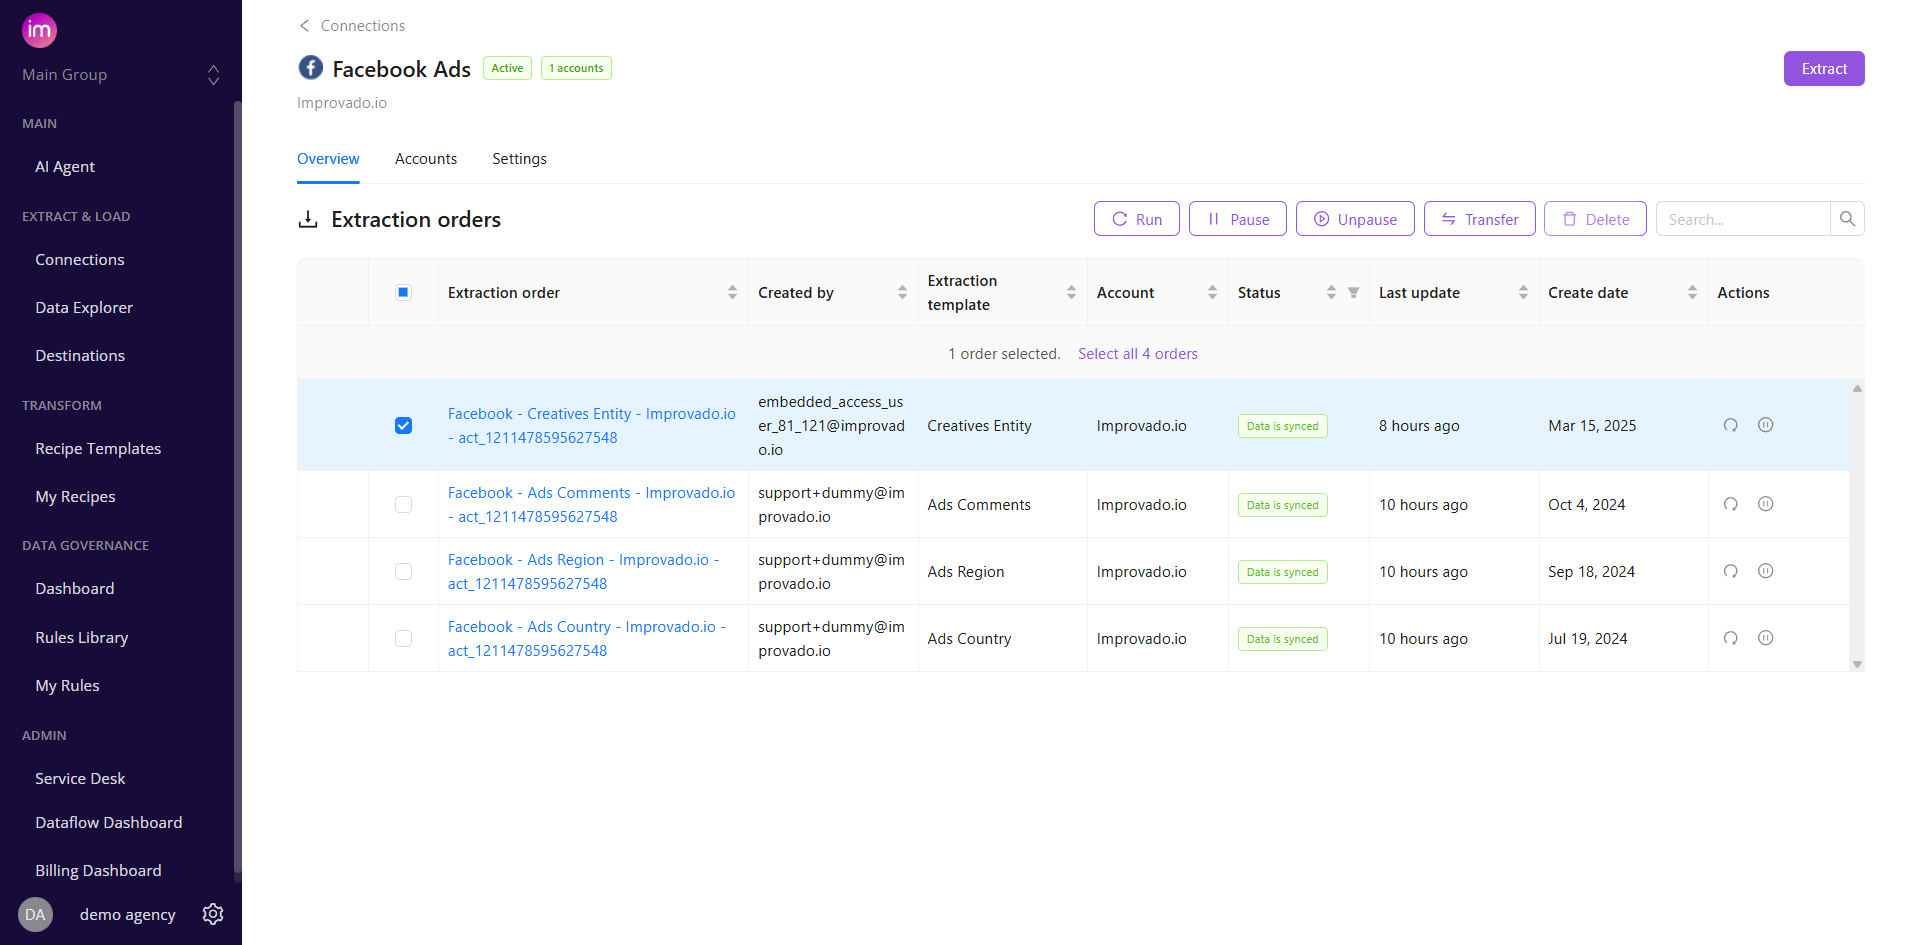Toggle the select-all header checkbox
1920x945 pixels.
403,293
